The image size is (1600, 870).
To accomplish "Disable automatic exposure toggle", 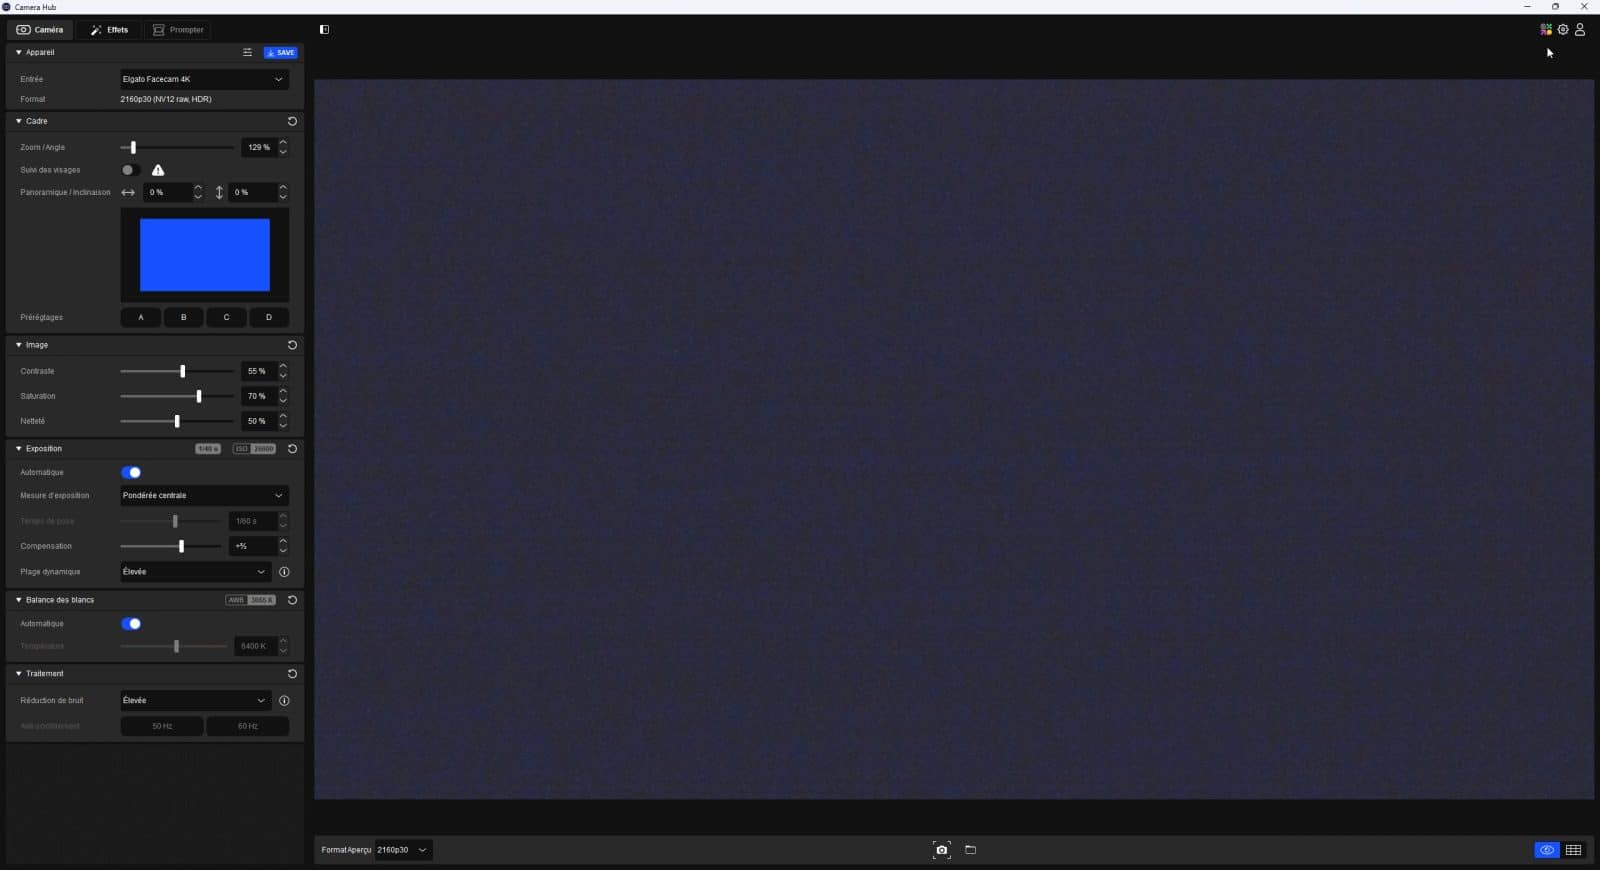I will coord(131,473).
